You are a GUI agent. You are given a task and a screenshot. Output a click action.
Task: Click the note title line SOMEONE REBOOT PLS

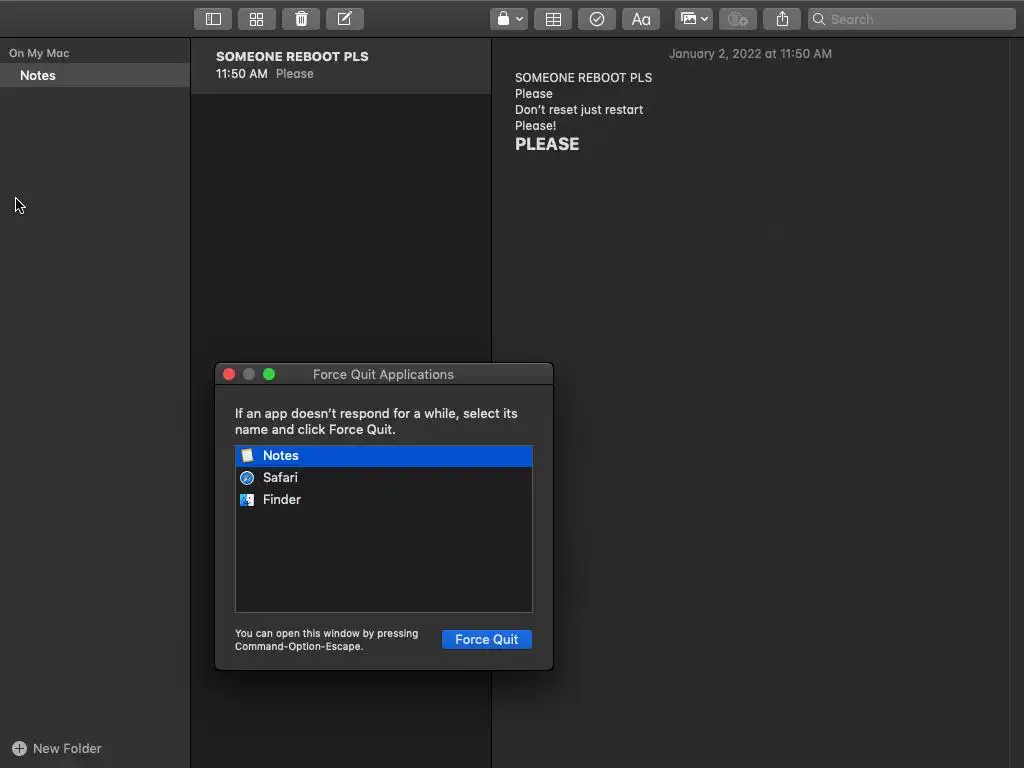pos(583,78)
